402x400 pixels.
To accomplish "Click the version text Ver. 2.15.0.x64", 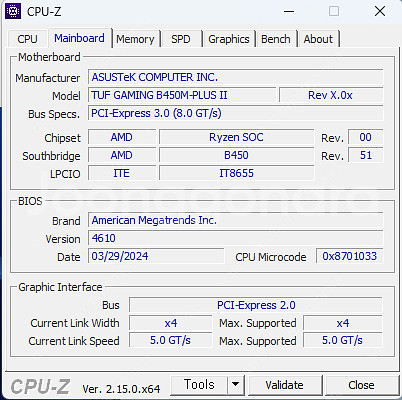I will click(121, 389).
